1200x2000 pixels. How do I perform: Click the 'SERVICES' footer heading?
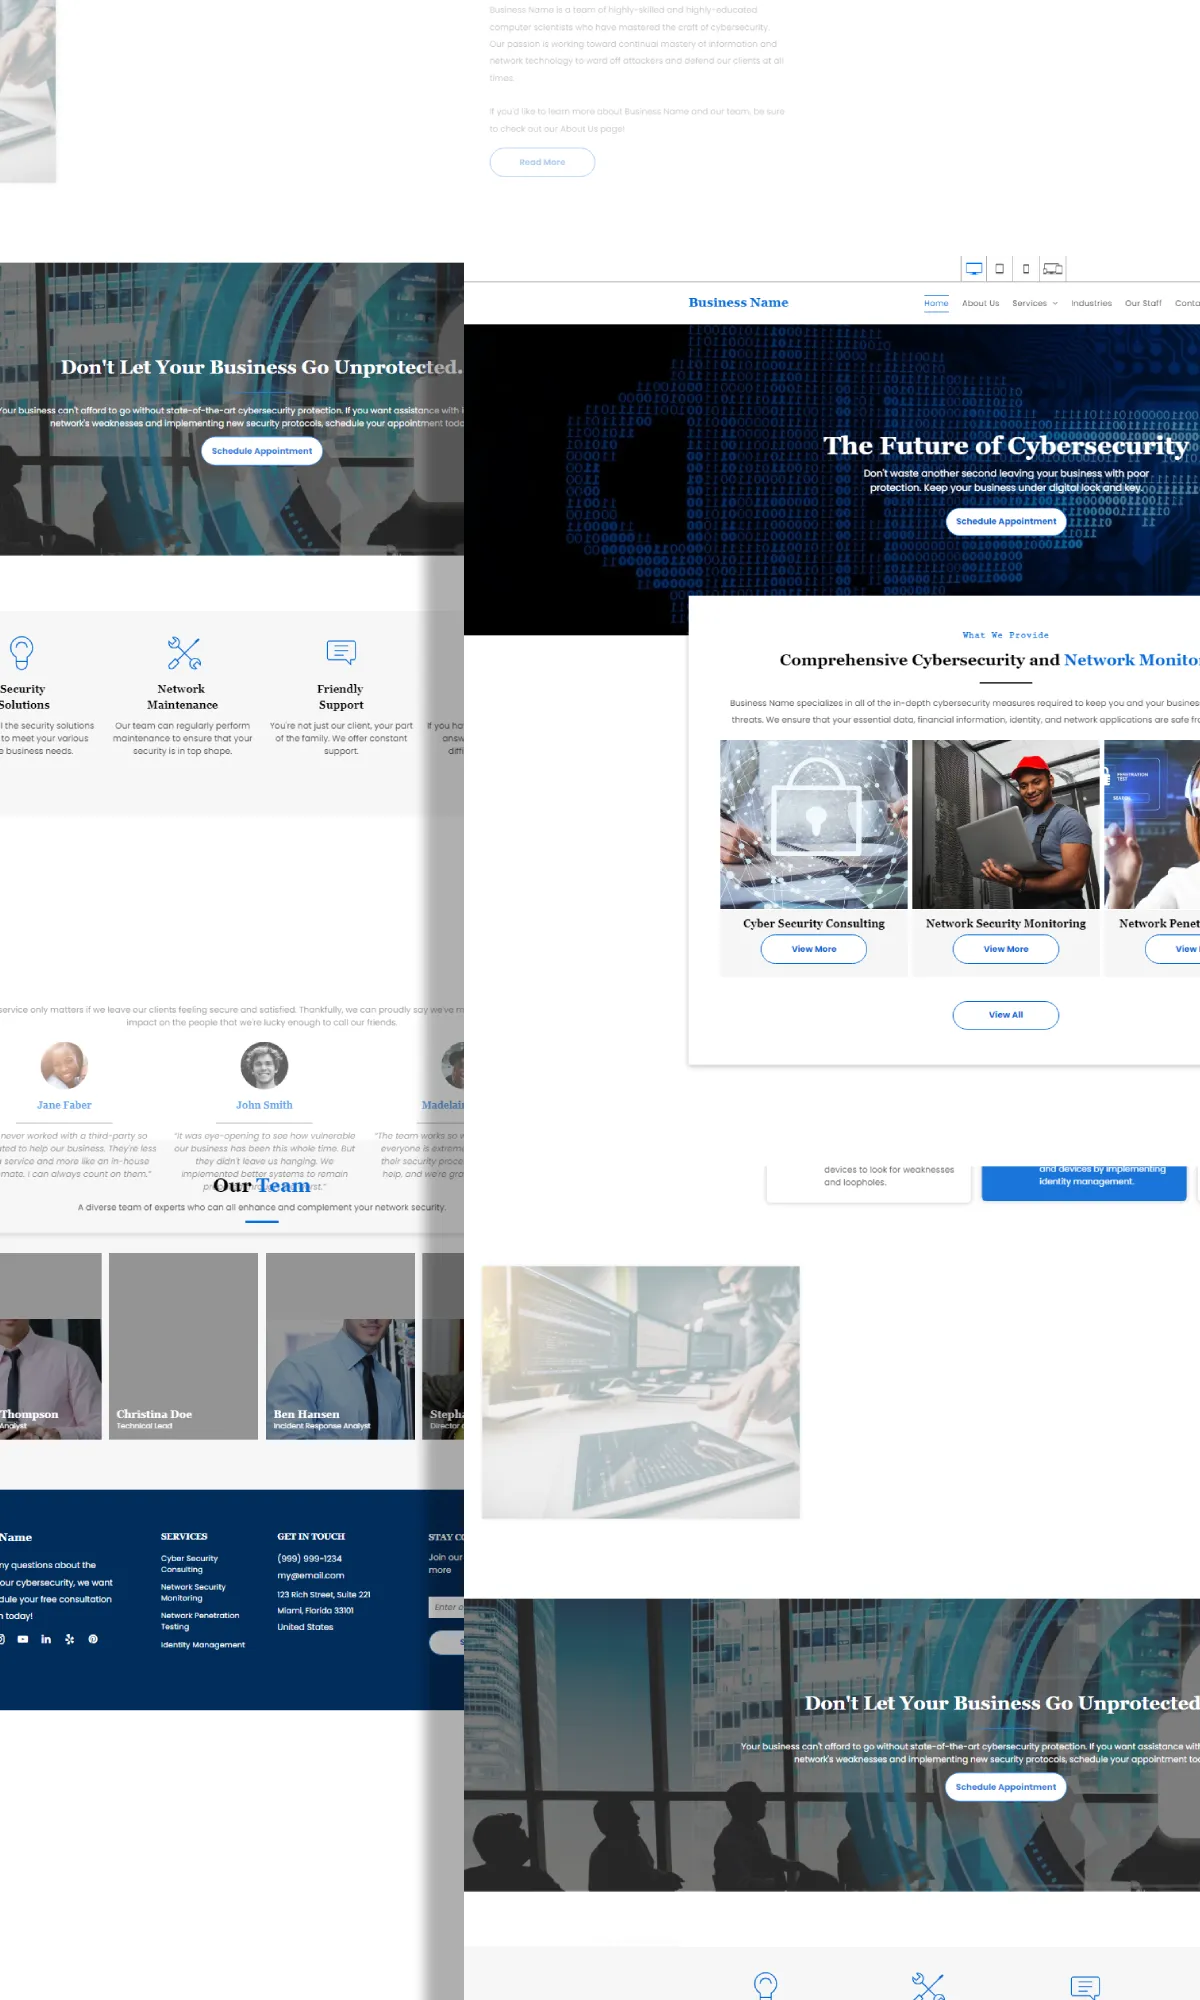(x=184, y=1537)
